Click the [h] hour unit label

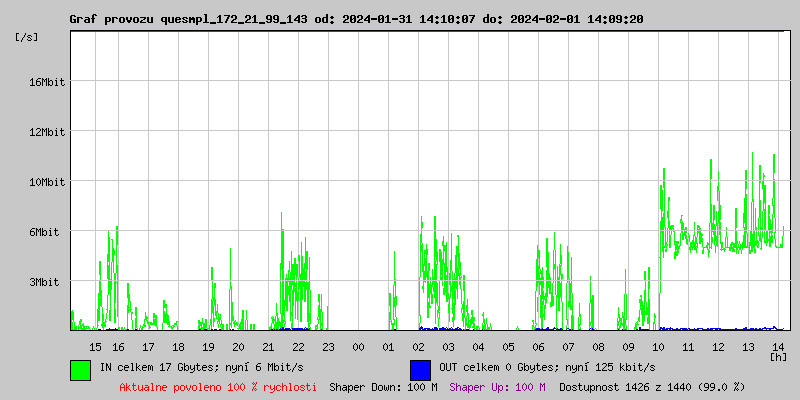[x=778, y=356]
